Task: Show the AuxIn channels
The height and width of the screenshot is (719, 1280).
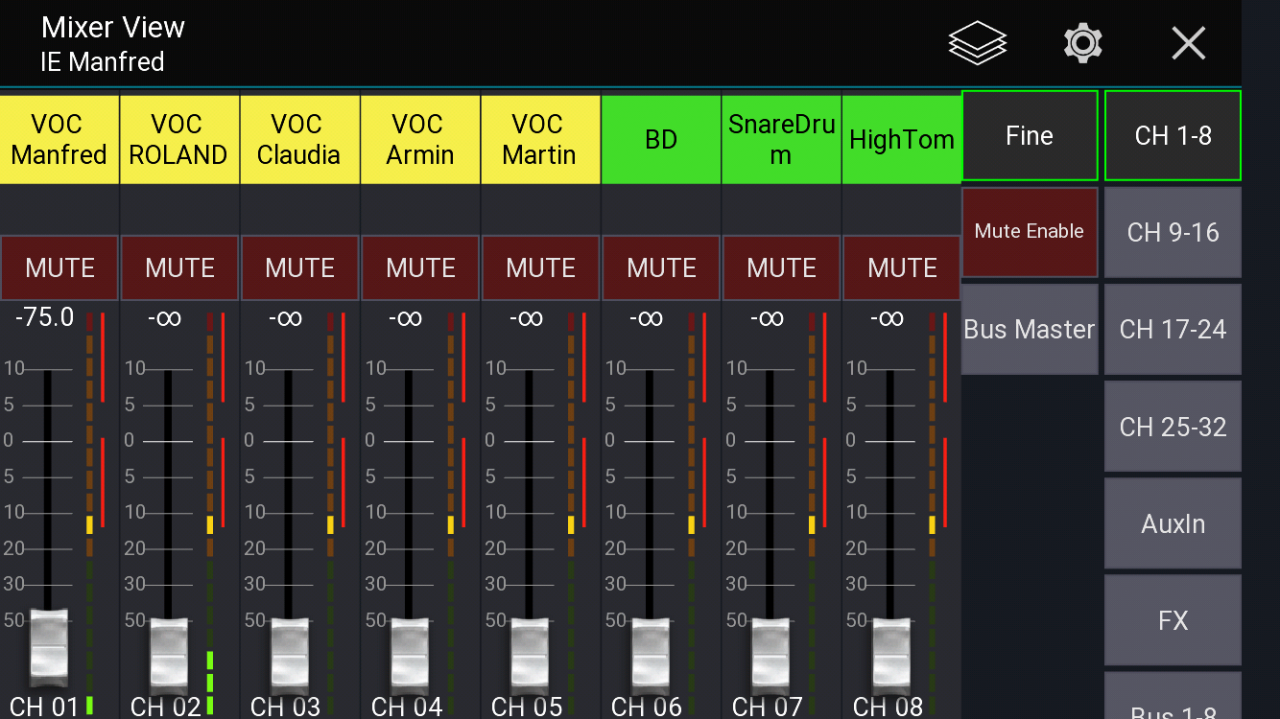Action: pyautogui.click(x=1172, y=524)
